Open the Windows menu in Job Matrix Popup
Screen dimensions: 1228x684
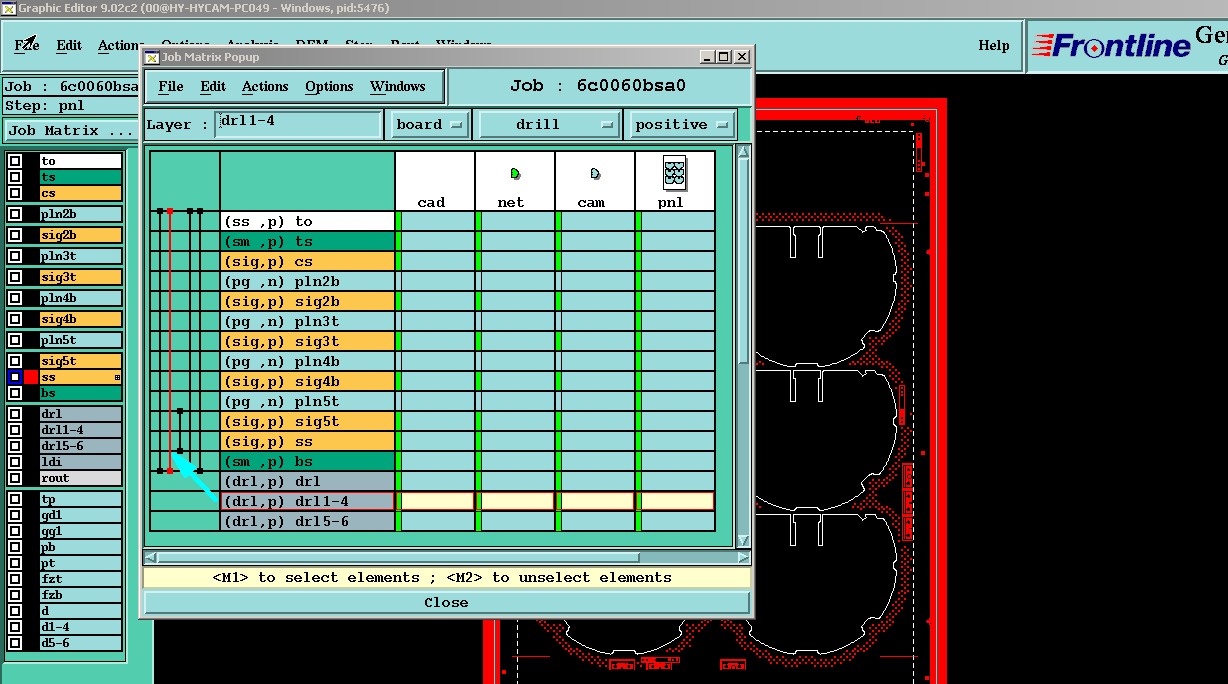click(x=397, y=87)
